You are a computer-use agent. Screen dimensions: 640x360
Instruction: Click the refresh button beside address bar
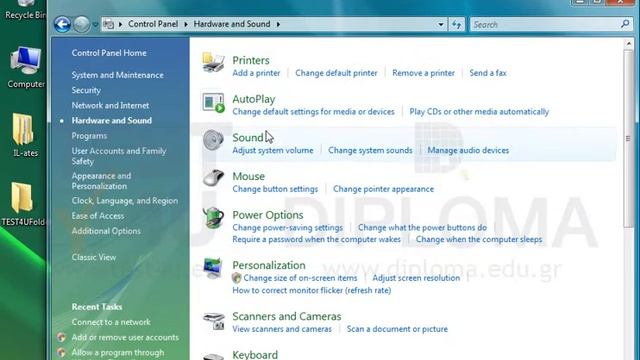coord(456,24)
